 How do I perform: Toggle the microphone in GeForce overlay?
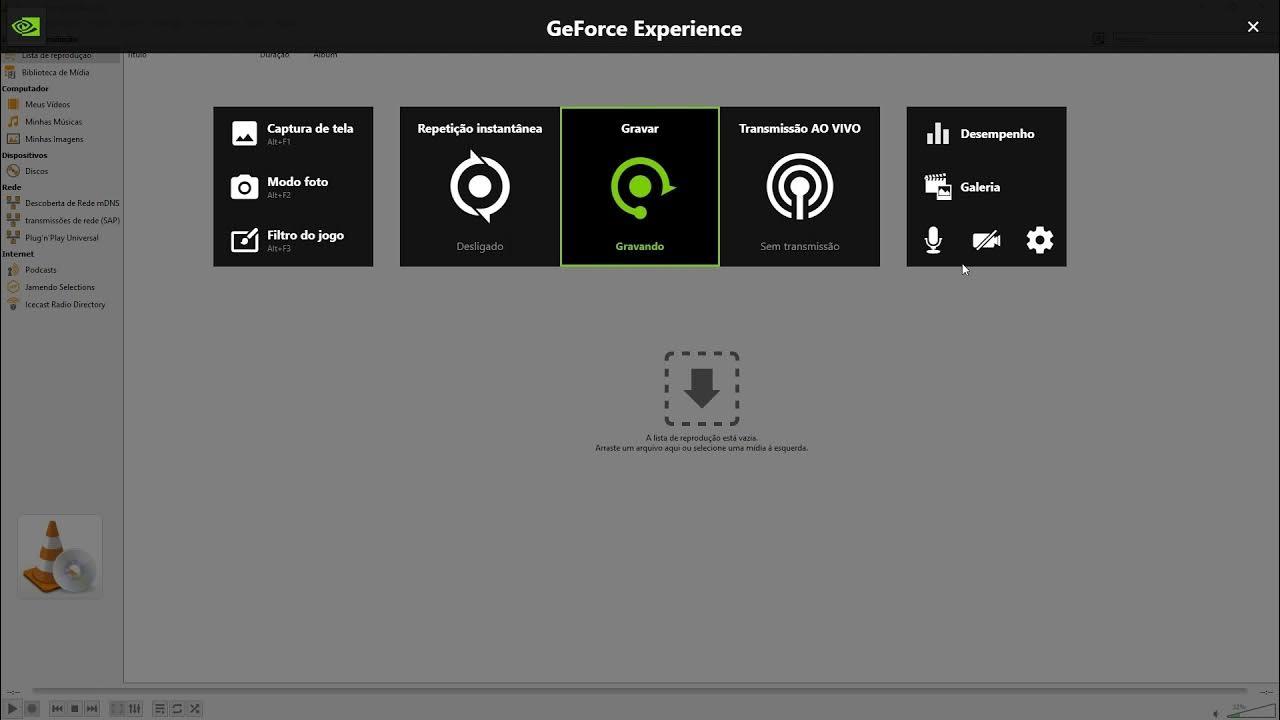(933, 240)
